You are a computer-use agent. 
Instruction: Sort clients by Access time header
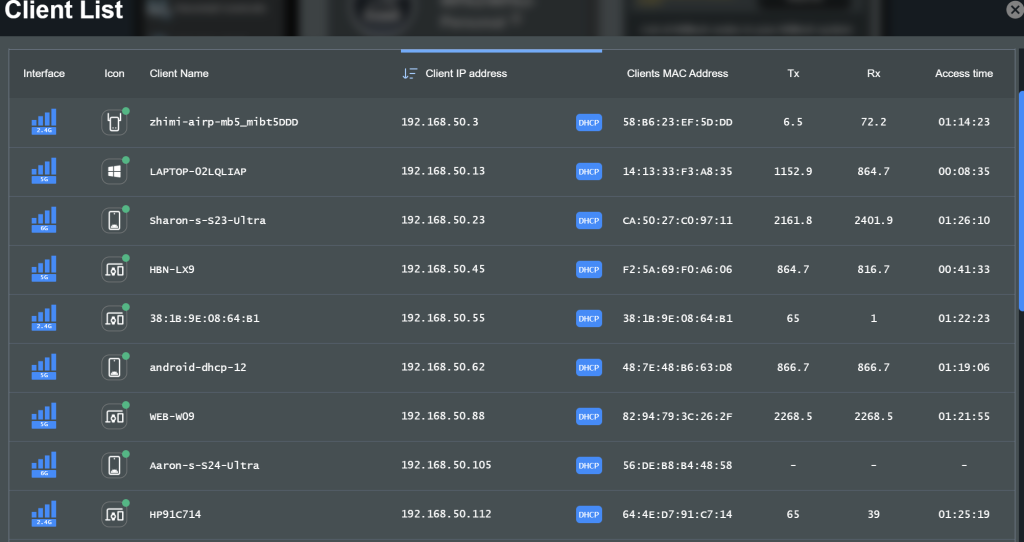(963, 73)
